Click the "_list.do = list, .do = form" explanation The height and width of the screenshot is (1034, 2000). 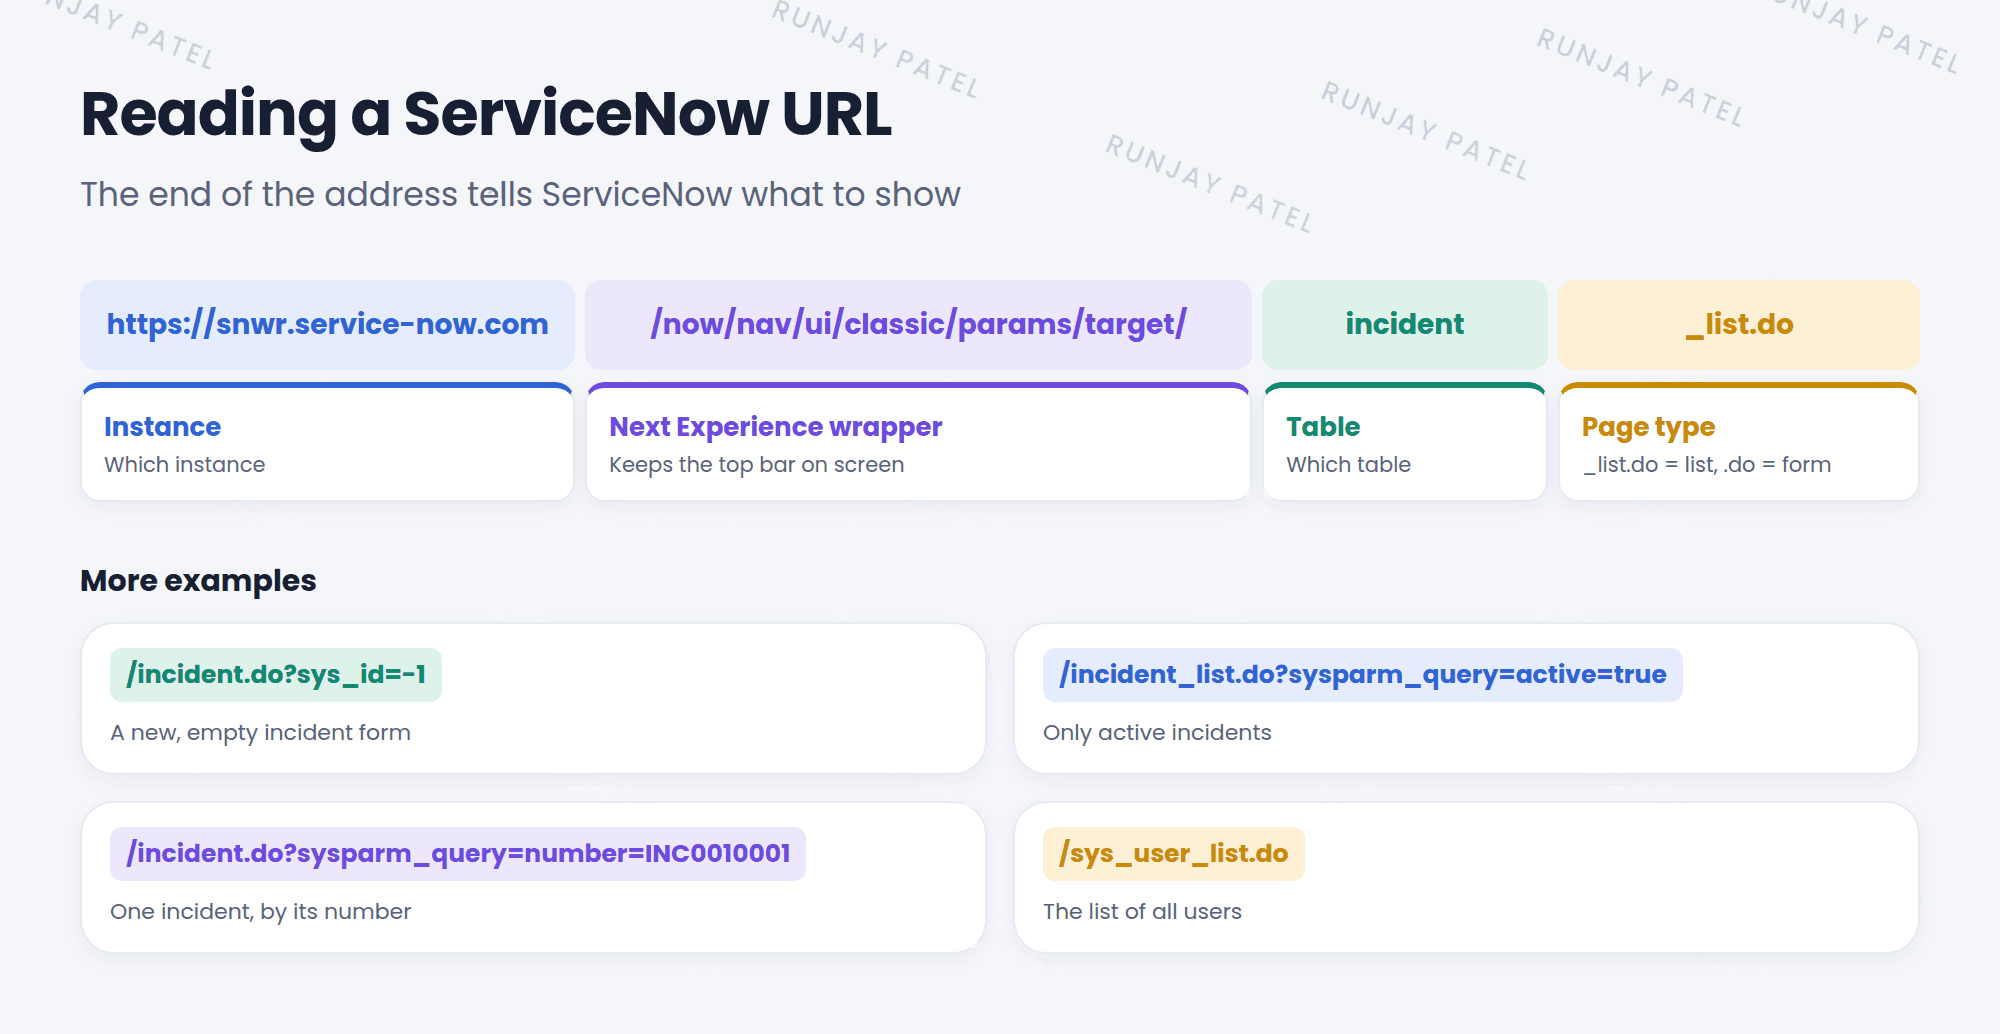click(x=1707, y=465)
